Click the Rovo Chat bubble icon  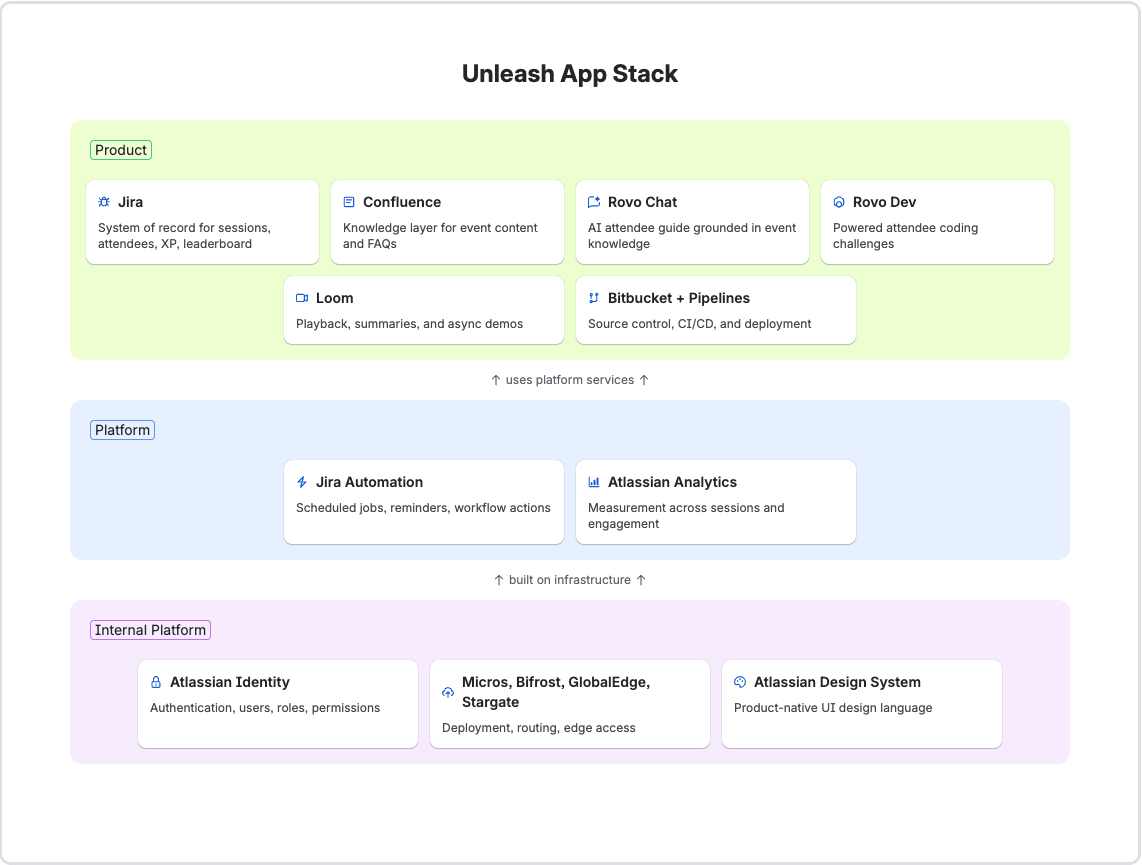point(594,202)
